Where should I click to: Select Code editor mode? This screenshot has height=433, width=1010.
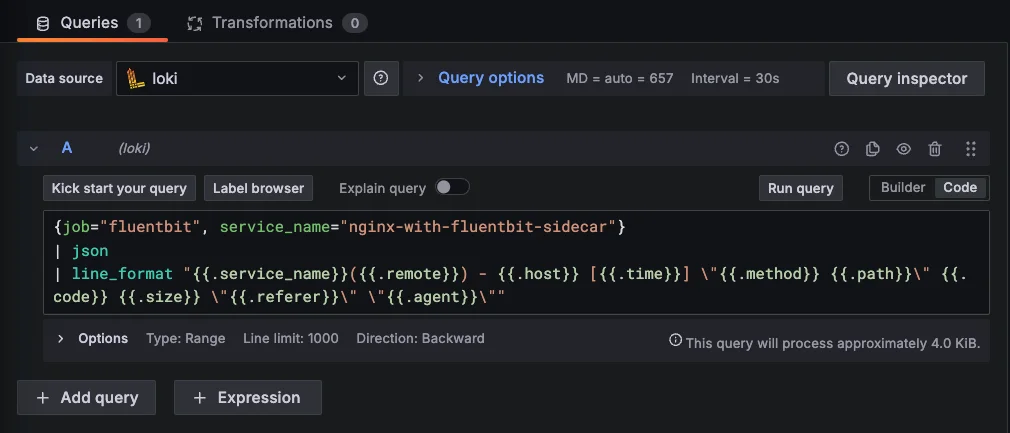point(960,187)
